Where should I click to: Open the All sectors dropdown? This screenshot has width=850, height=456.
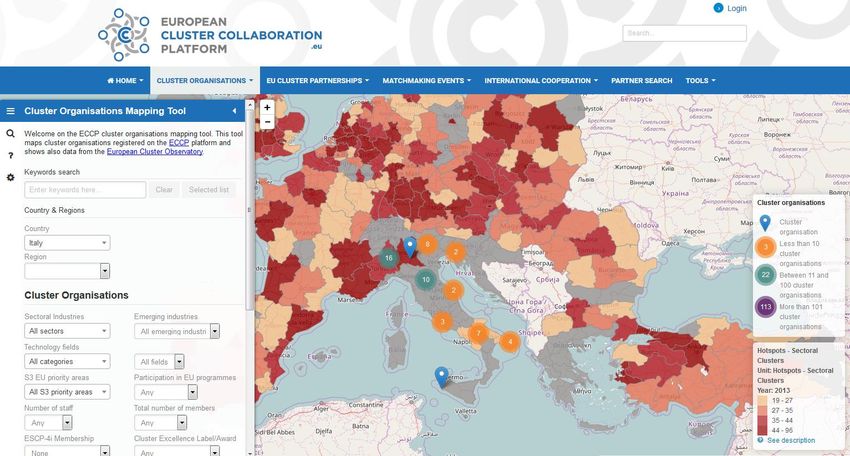pos(67,331)
